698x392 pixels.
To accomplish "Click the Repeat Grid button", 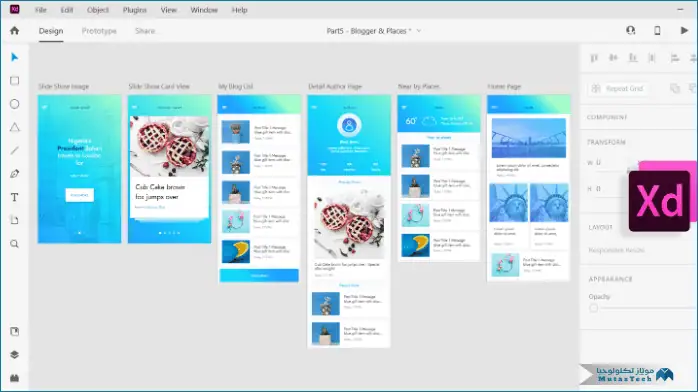I will click(x=618, y=89).
